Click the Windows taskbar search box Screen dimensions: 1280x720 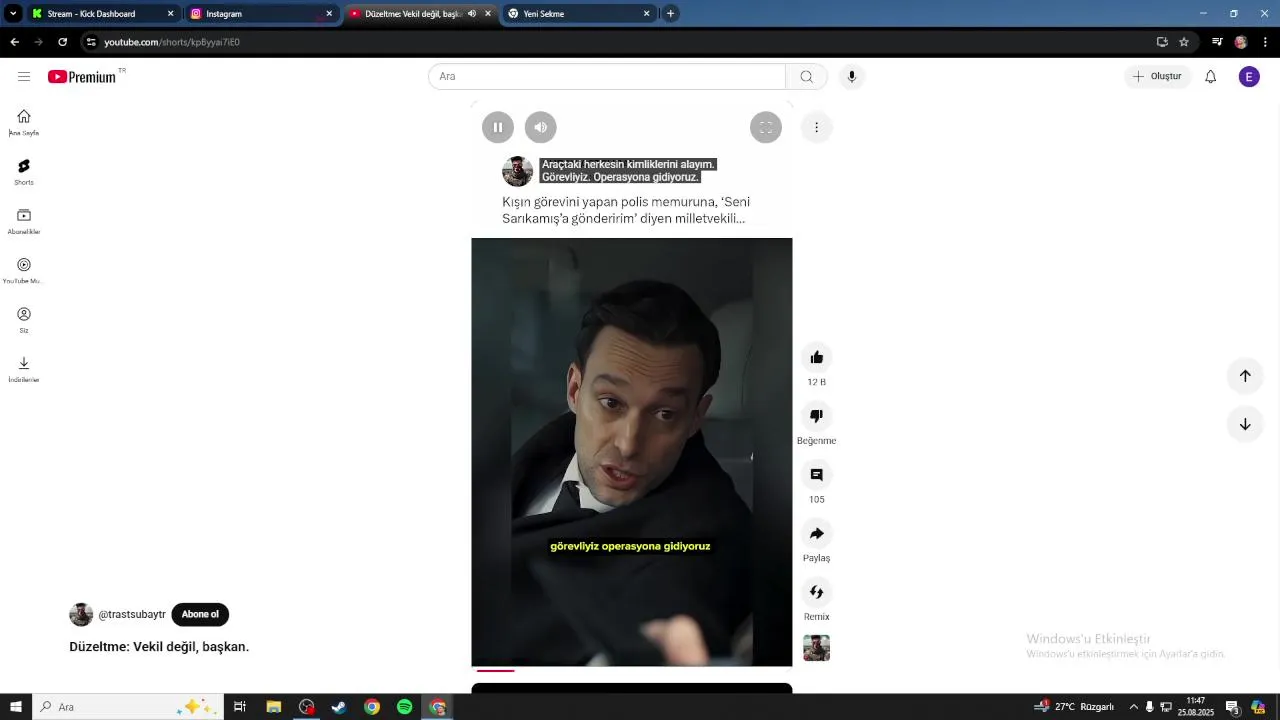coord(128,707)
